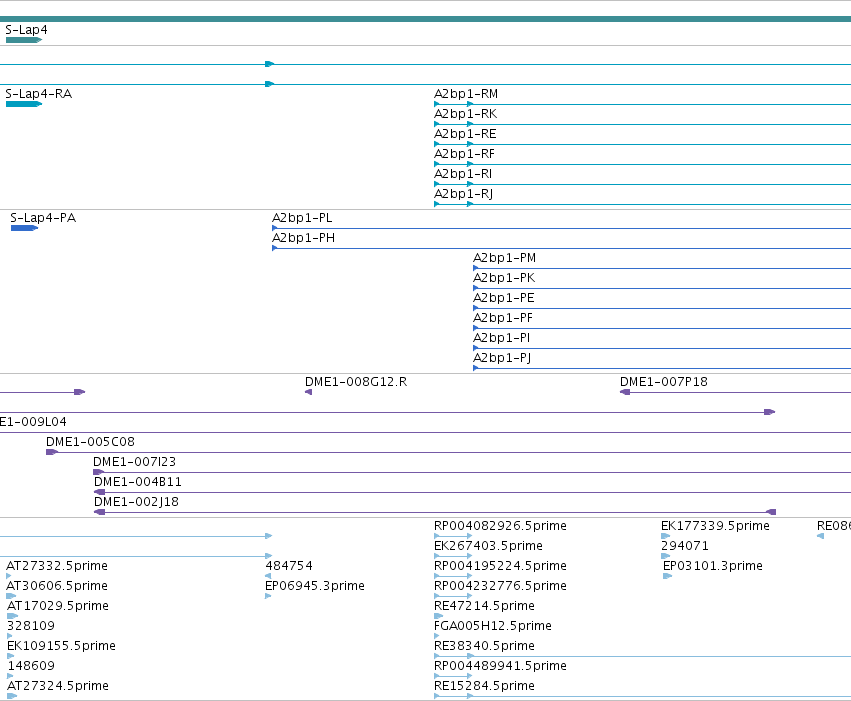Image resolution: width=851 pixels, height=701 pixels.
Task: Click the AT27324.5prime arrow glyph
Action: [12, 696]
